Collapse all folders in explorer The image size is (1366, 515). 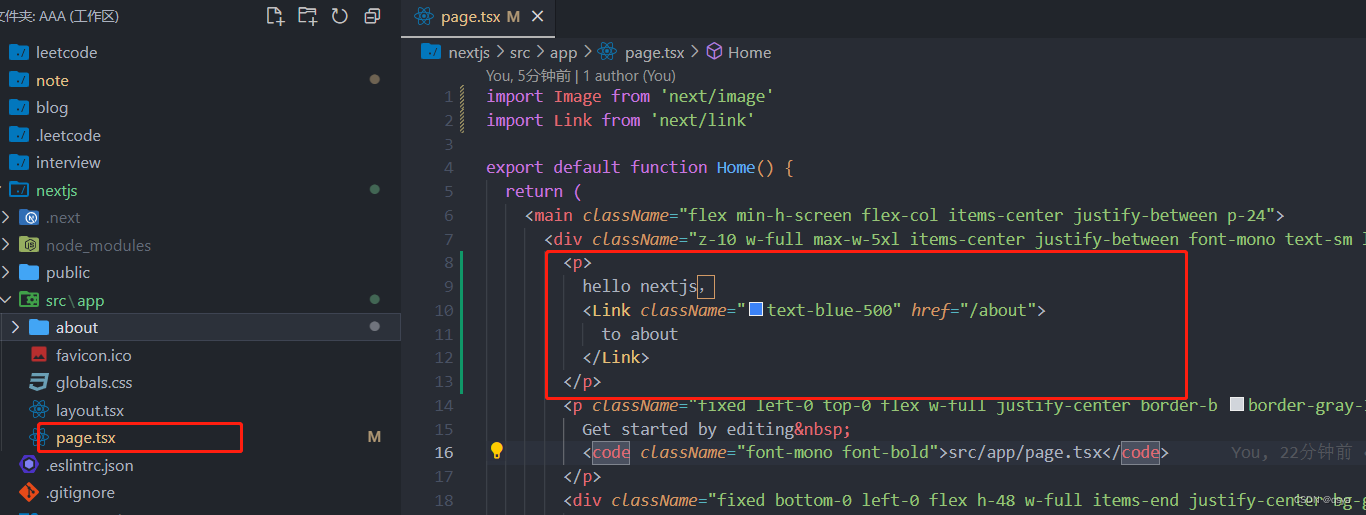(372, 16)
